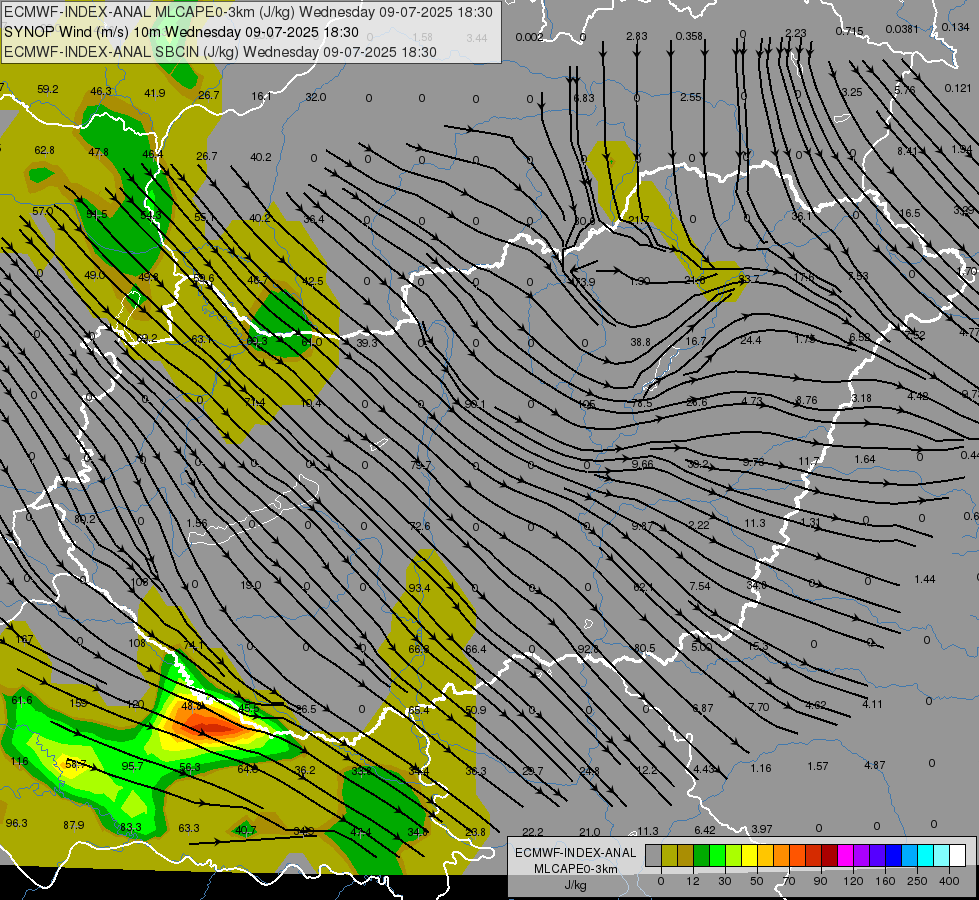979x900 pixels.
Task: Select the grid value 1.64
Action: (x=865, y=458)
